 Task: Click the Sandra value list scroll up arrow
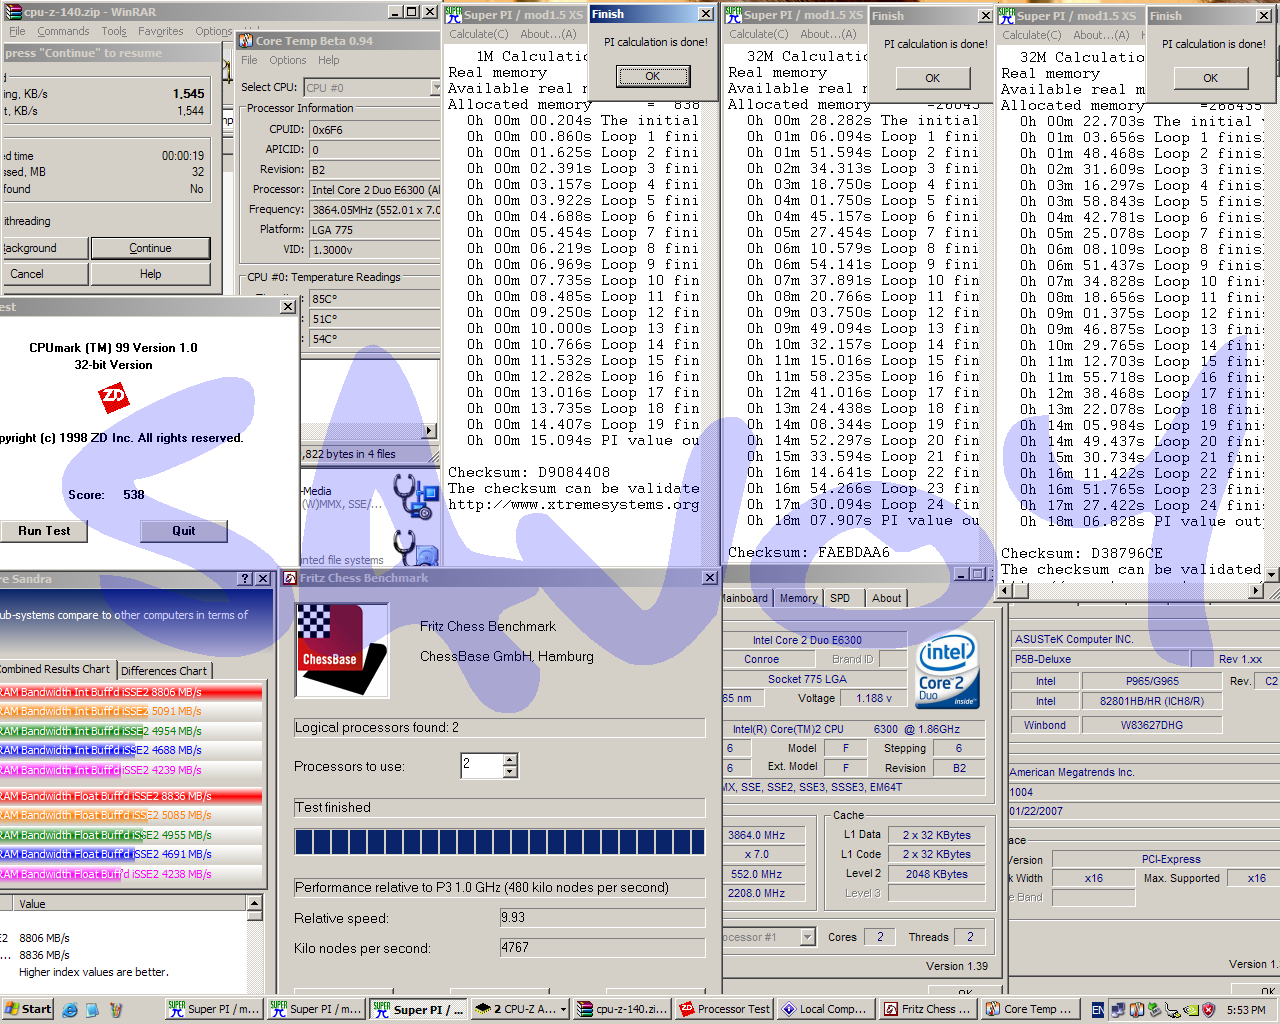tap(255, 903)
